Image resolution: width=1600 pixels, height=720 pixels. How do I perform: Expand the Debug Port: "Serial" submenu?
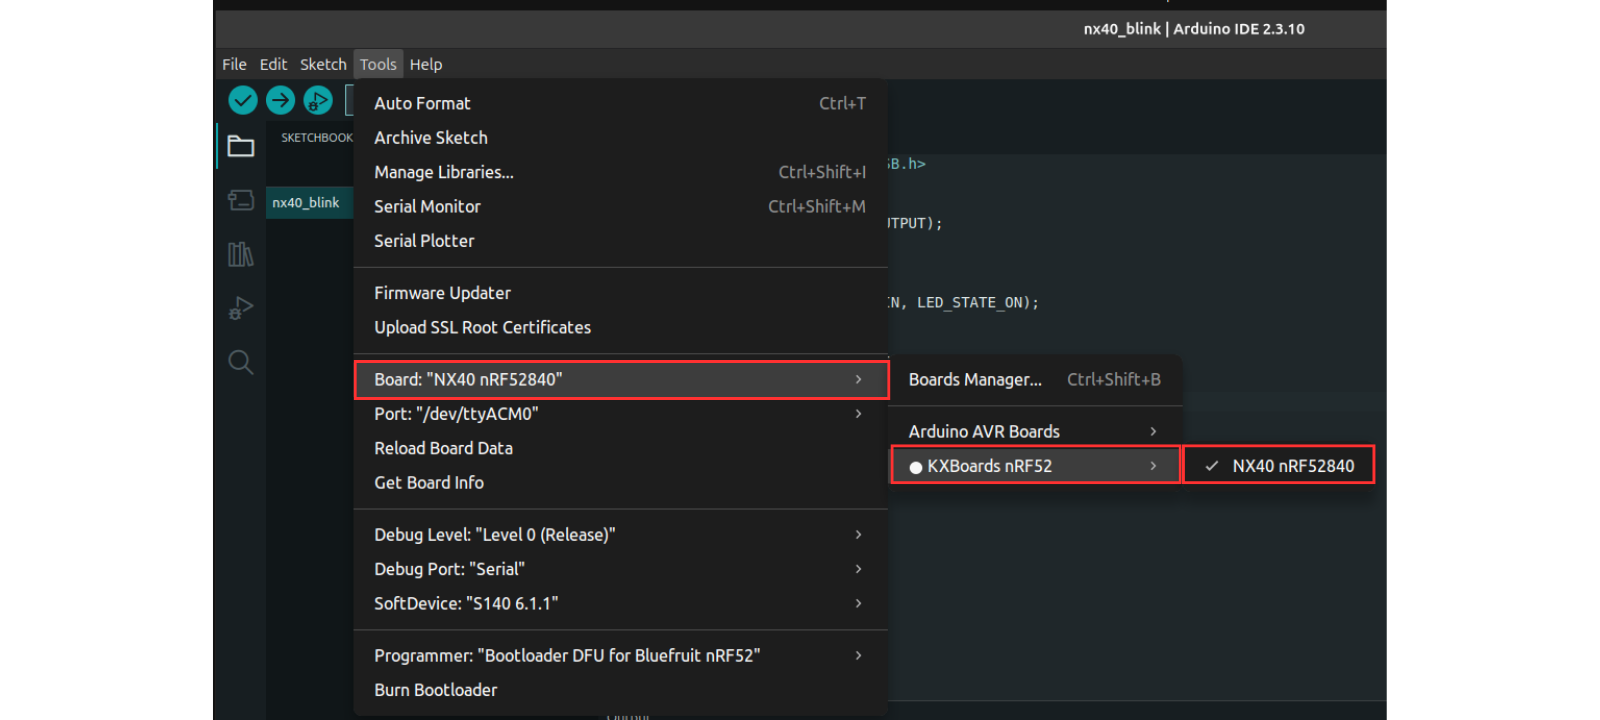(x=621, y=569)
